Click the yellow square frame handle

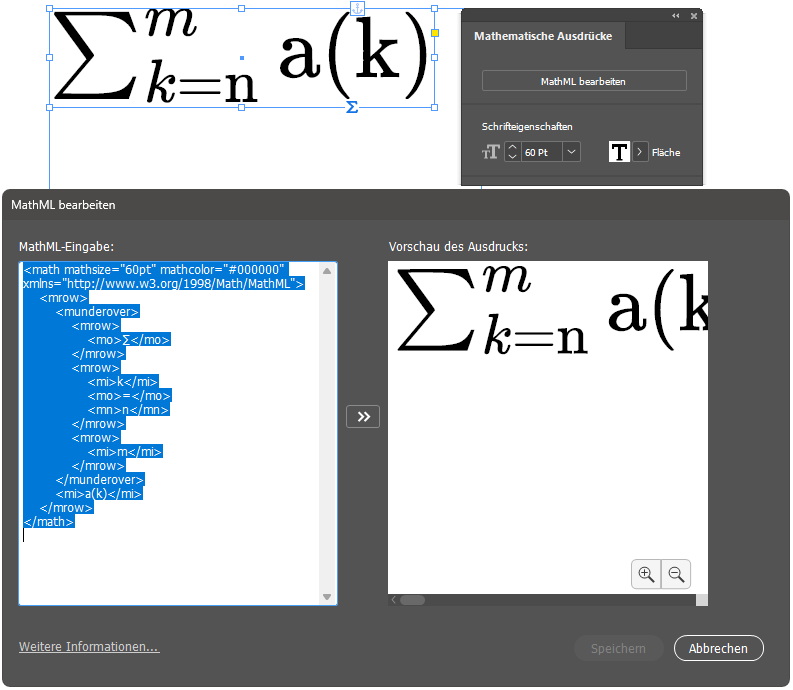(434, 33)
